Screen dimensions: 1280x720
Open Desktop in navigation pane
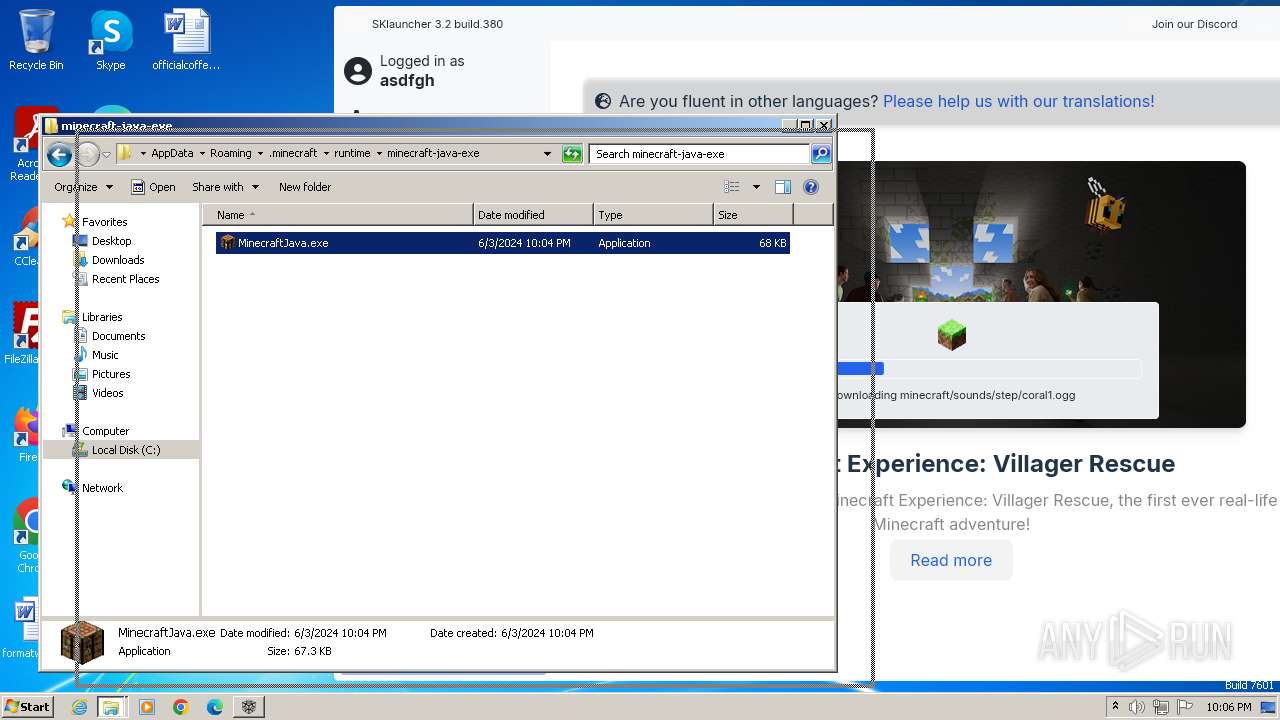coord(111,241)
